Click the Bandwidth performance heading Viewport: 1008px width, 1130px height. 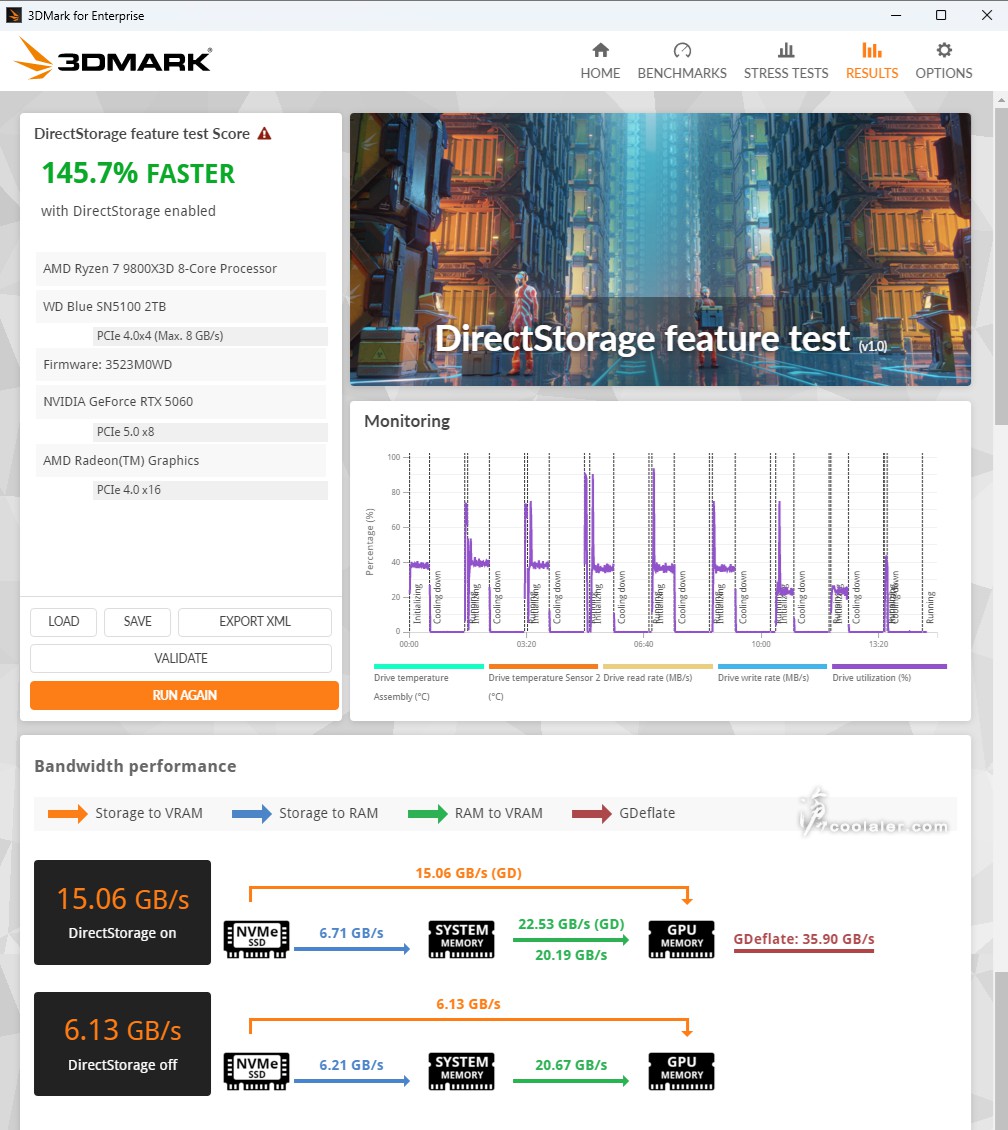click(x=135, y=766)
